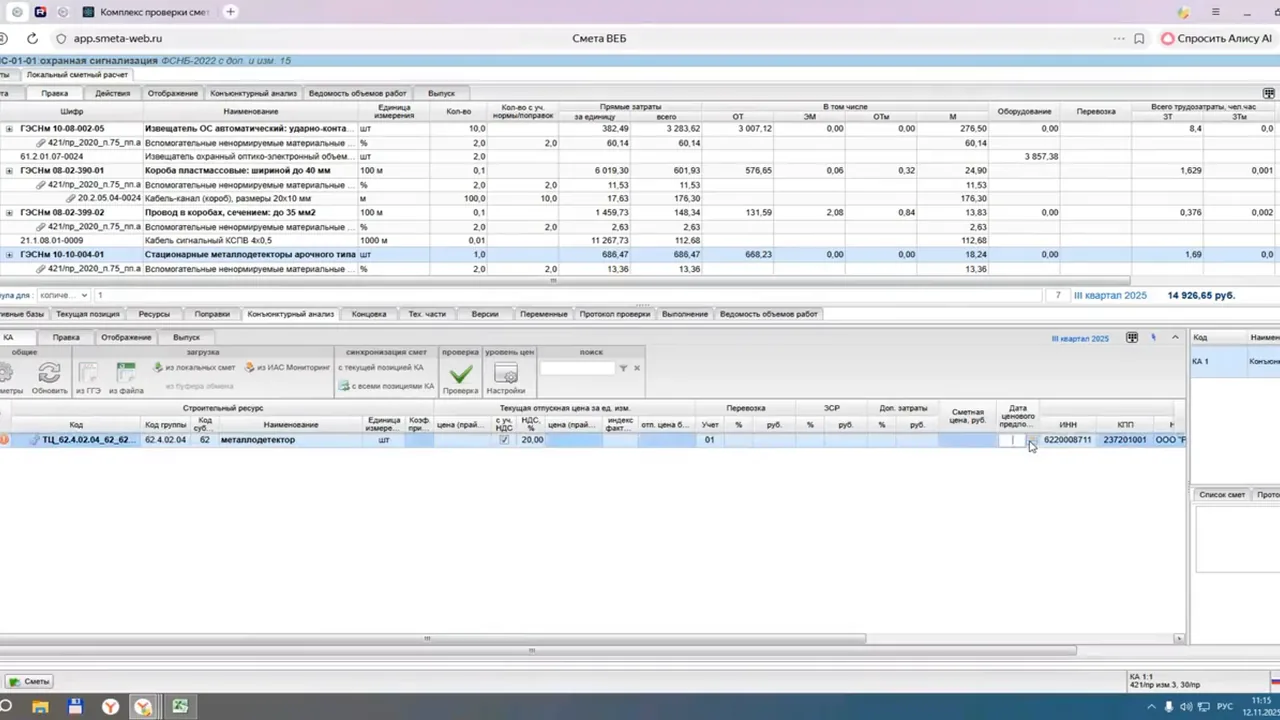Expand the ГЭСНм 08-02-390-01 row
Screen dimensions: 1280x720
pos(9,171)
